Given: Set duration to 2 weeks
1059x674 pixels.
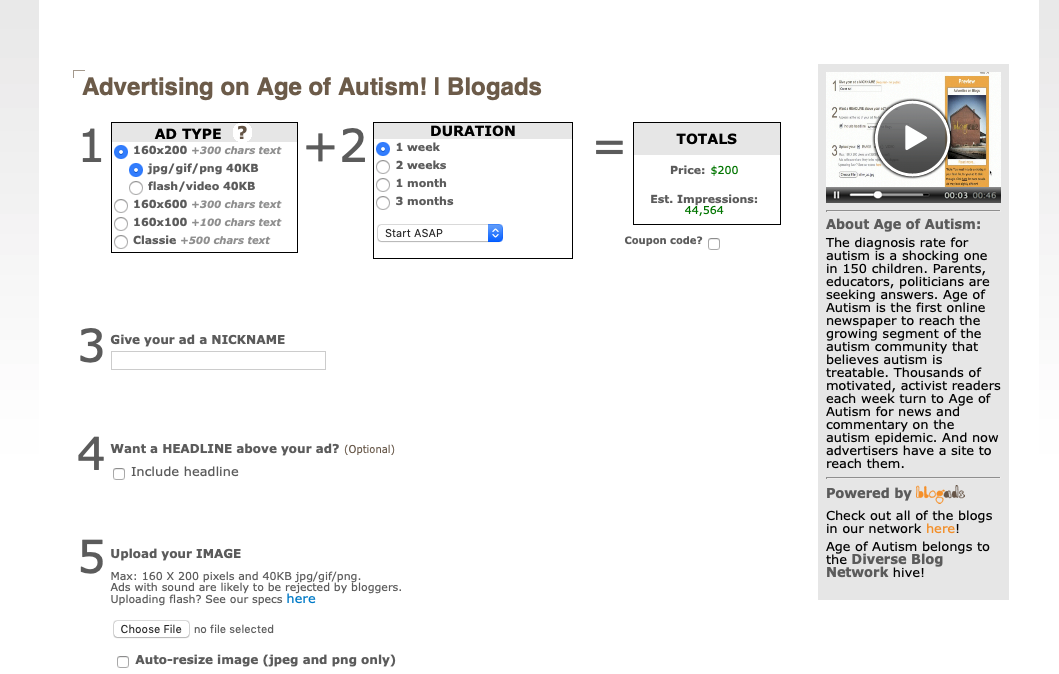Looking at the screenshot, I should 383,166.
